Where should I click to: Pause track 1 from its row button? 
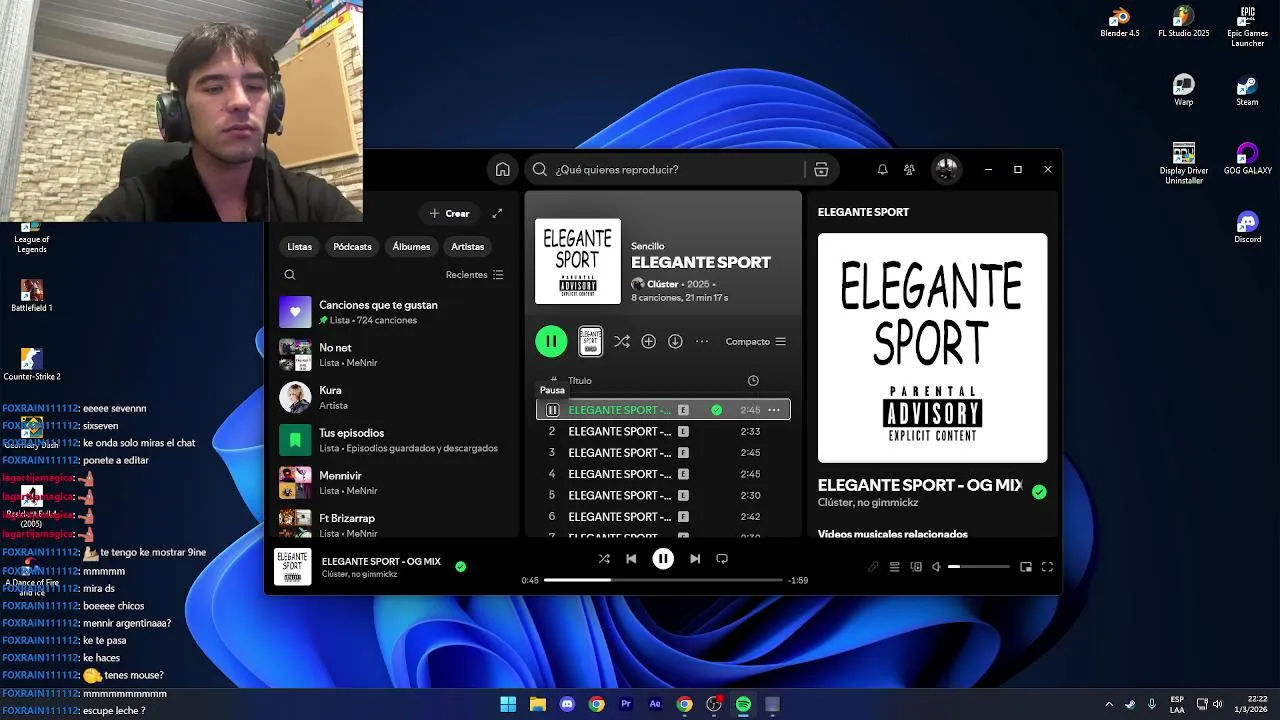(552, 410)
